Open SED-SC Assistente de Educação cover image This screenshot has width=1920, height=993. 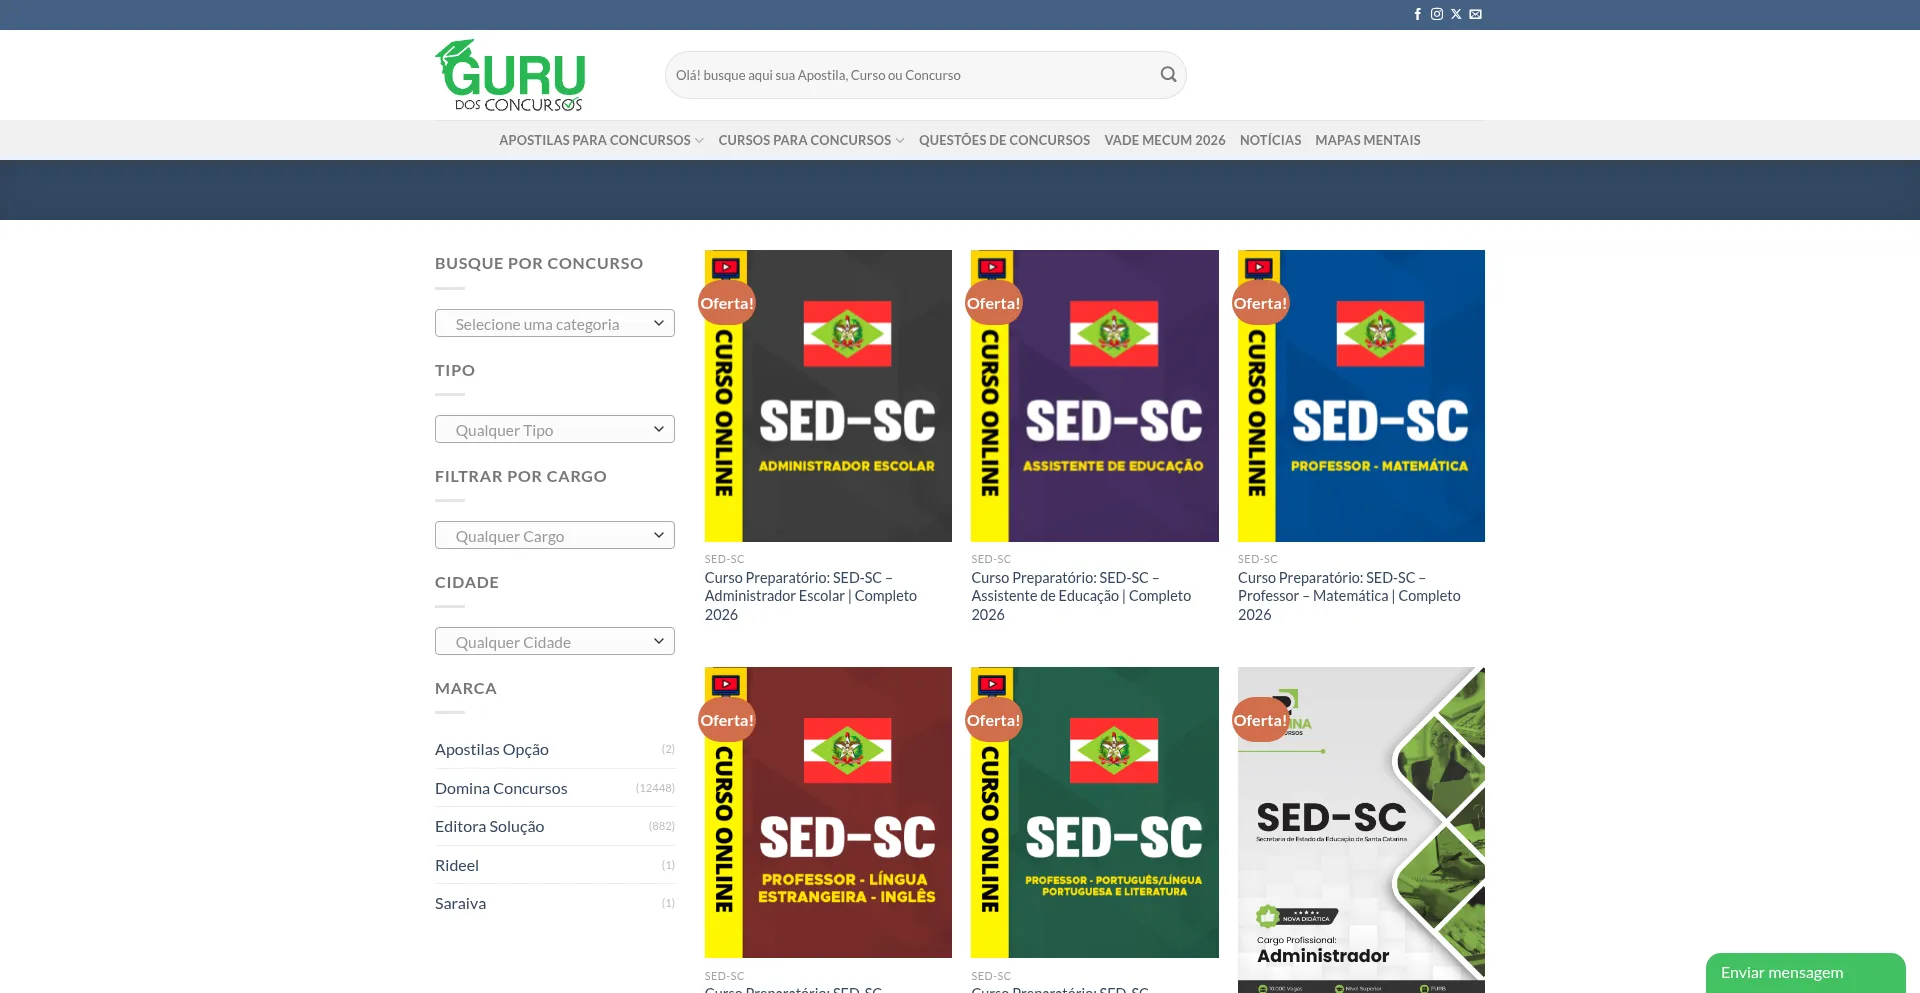click(x=1095, y=396)
